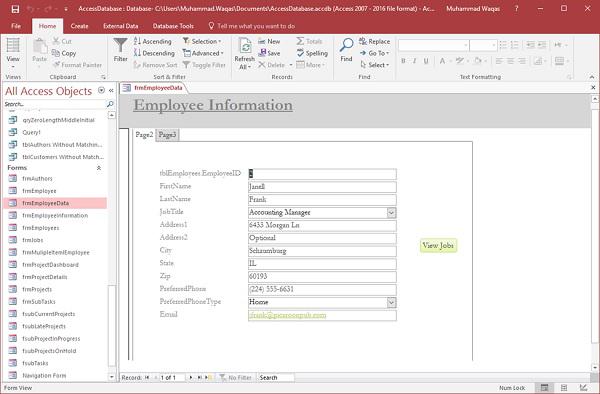This screenshot has height=394, width=600.
Task: Open frmJobs in the navigation pane
Action: pyautogui.click(x=33, y=240)
